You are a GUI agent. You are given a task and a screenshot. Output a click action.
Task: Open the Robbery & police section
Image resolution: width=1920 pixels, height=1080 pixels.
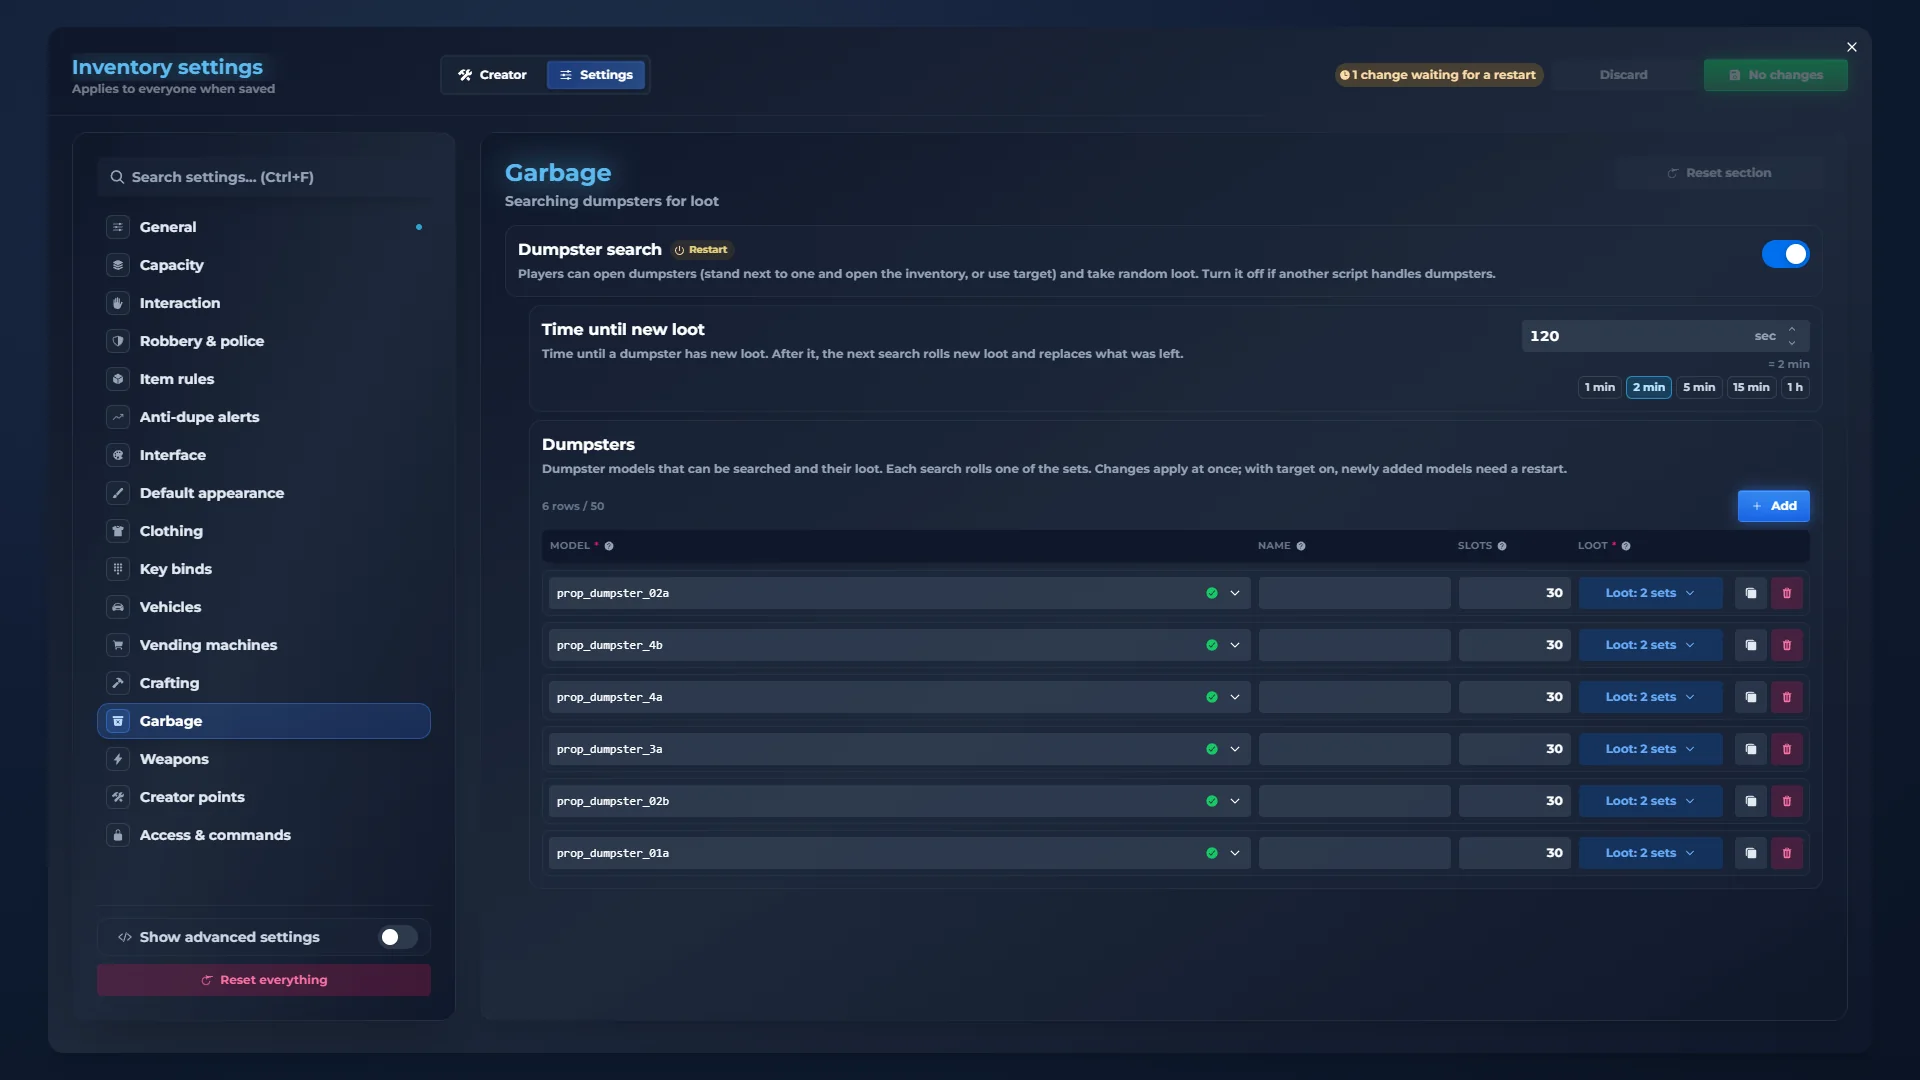click(x=264, y=341)
